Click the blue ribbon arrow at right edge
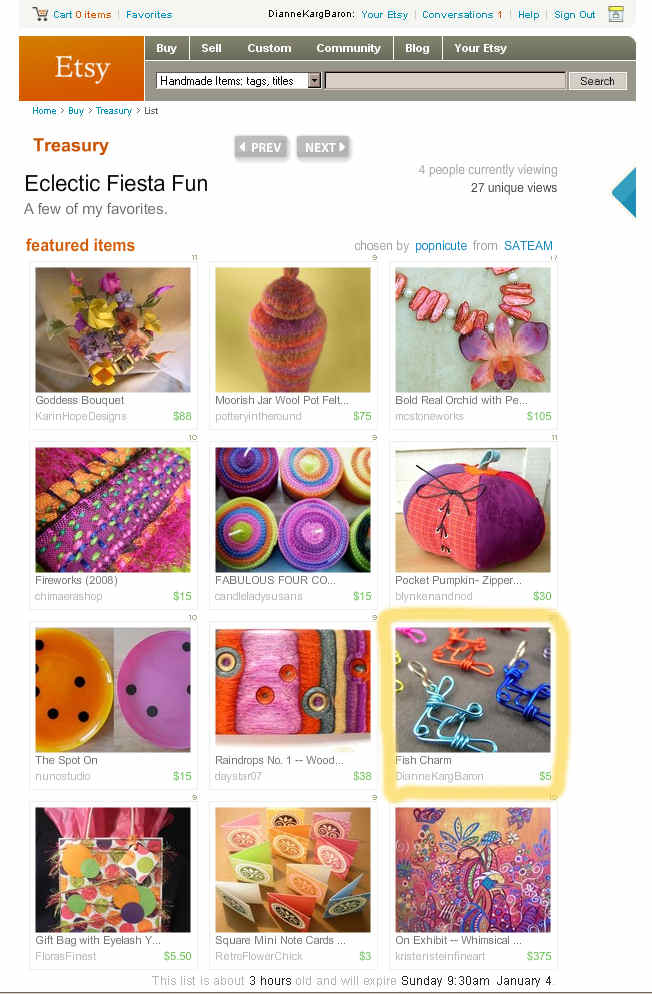 pos(624,192)
